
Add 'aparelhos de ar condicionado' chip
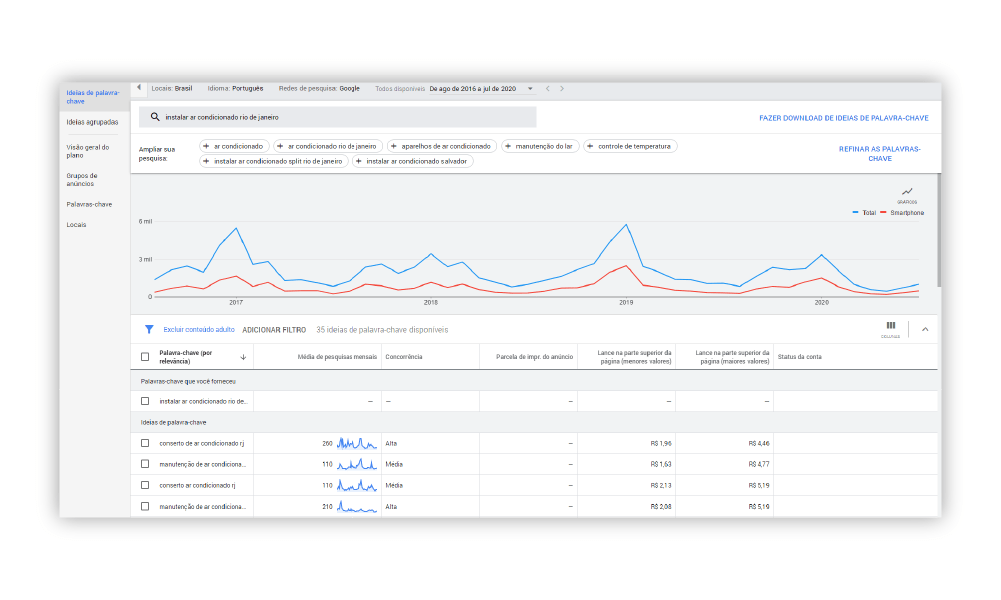point(442,146)
